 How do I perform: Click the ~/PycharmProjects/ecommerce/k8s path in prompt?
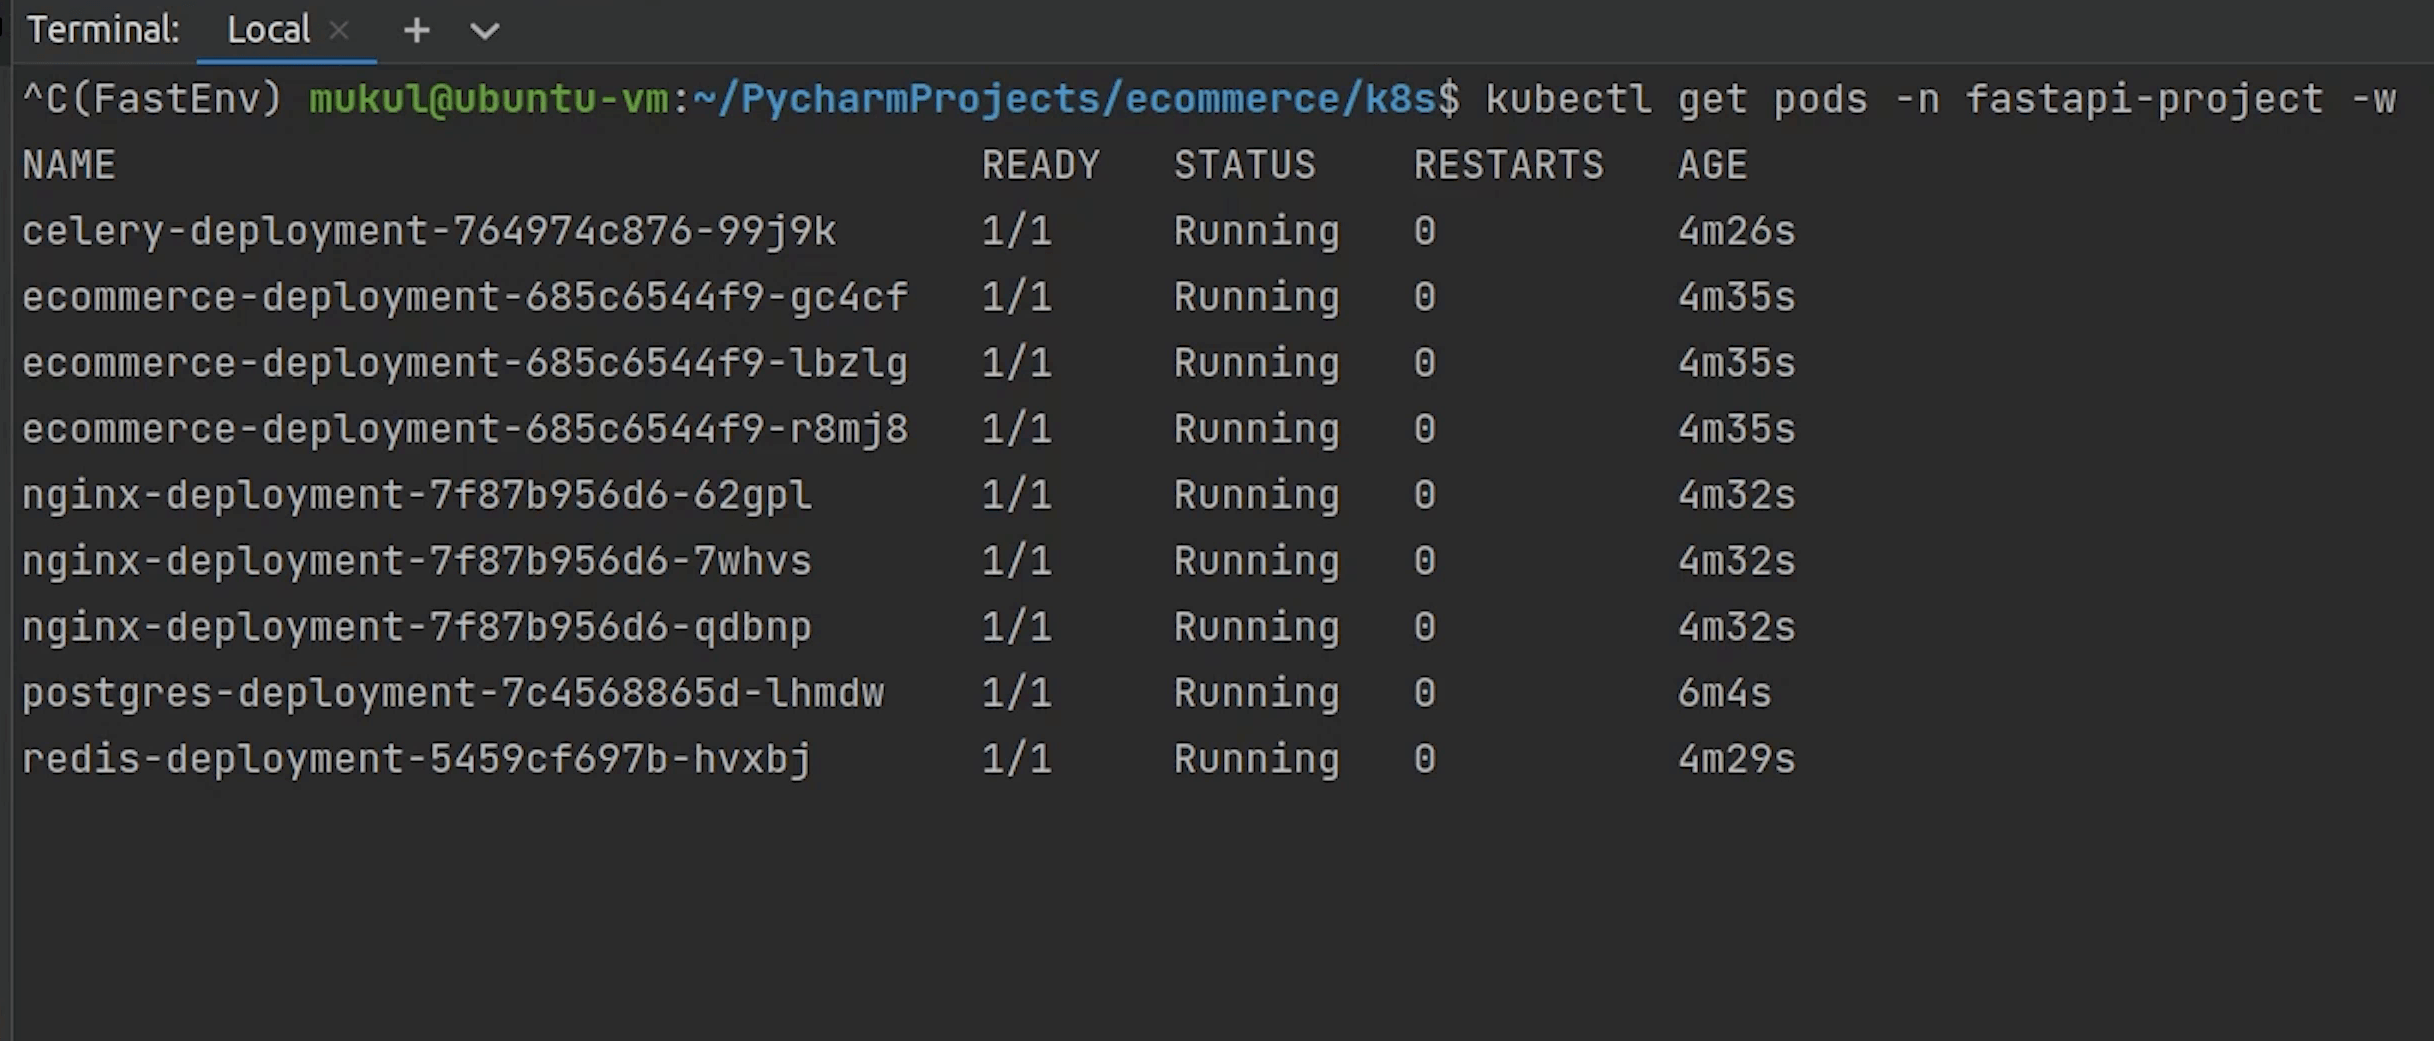tap(1064, 99)
